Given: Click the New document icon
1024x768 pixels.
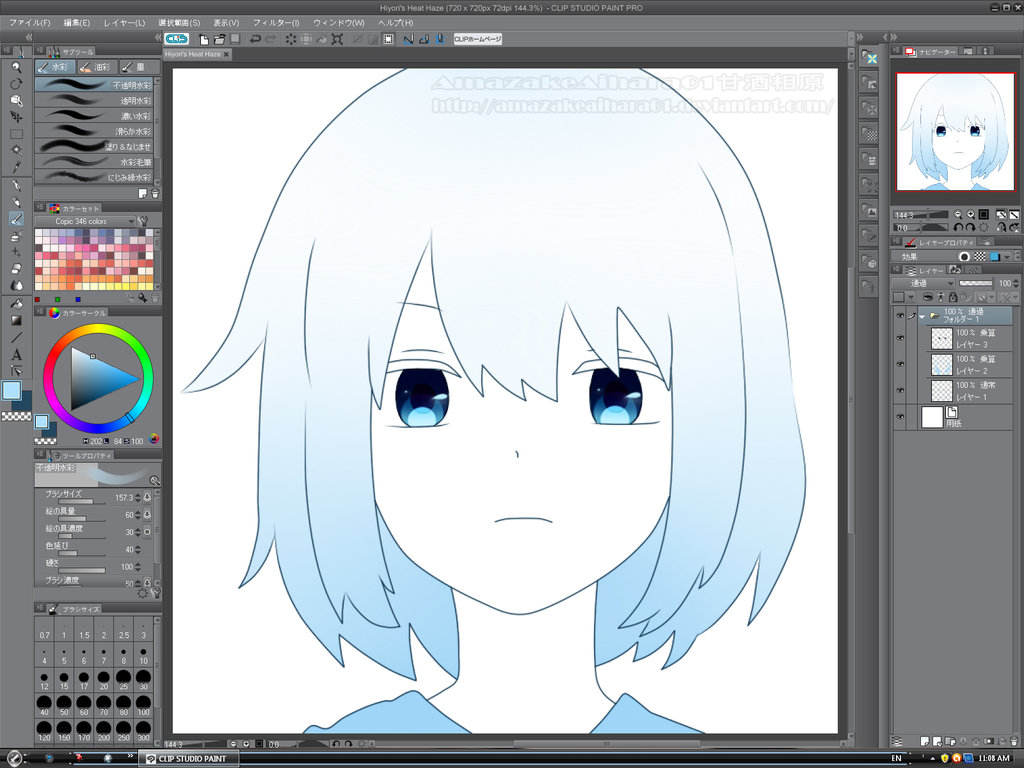Looking at the screenshot, I should pyautogui.click(x=204, y=39).
